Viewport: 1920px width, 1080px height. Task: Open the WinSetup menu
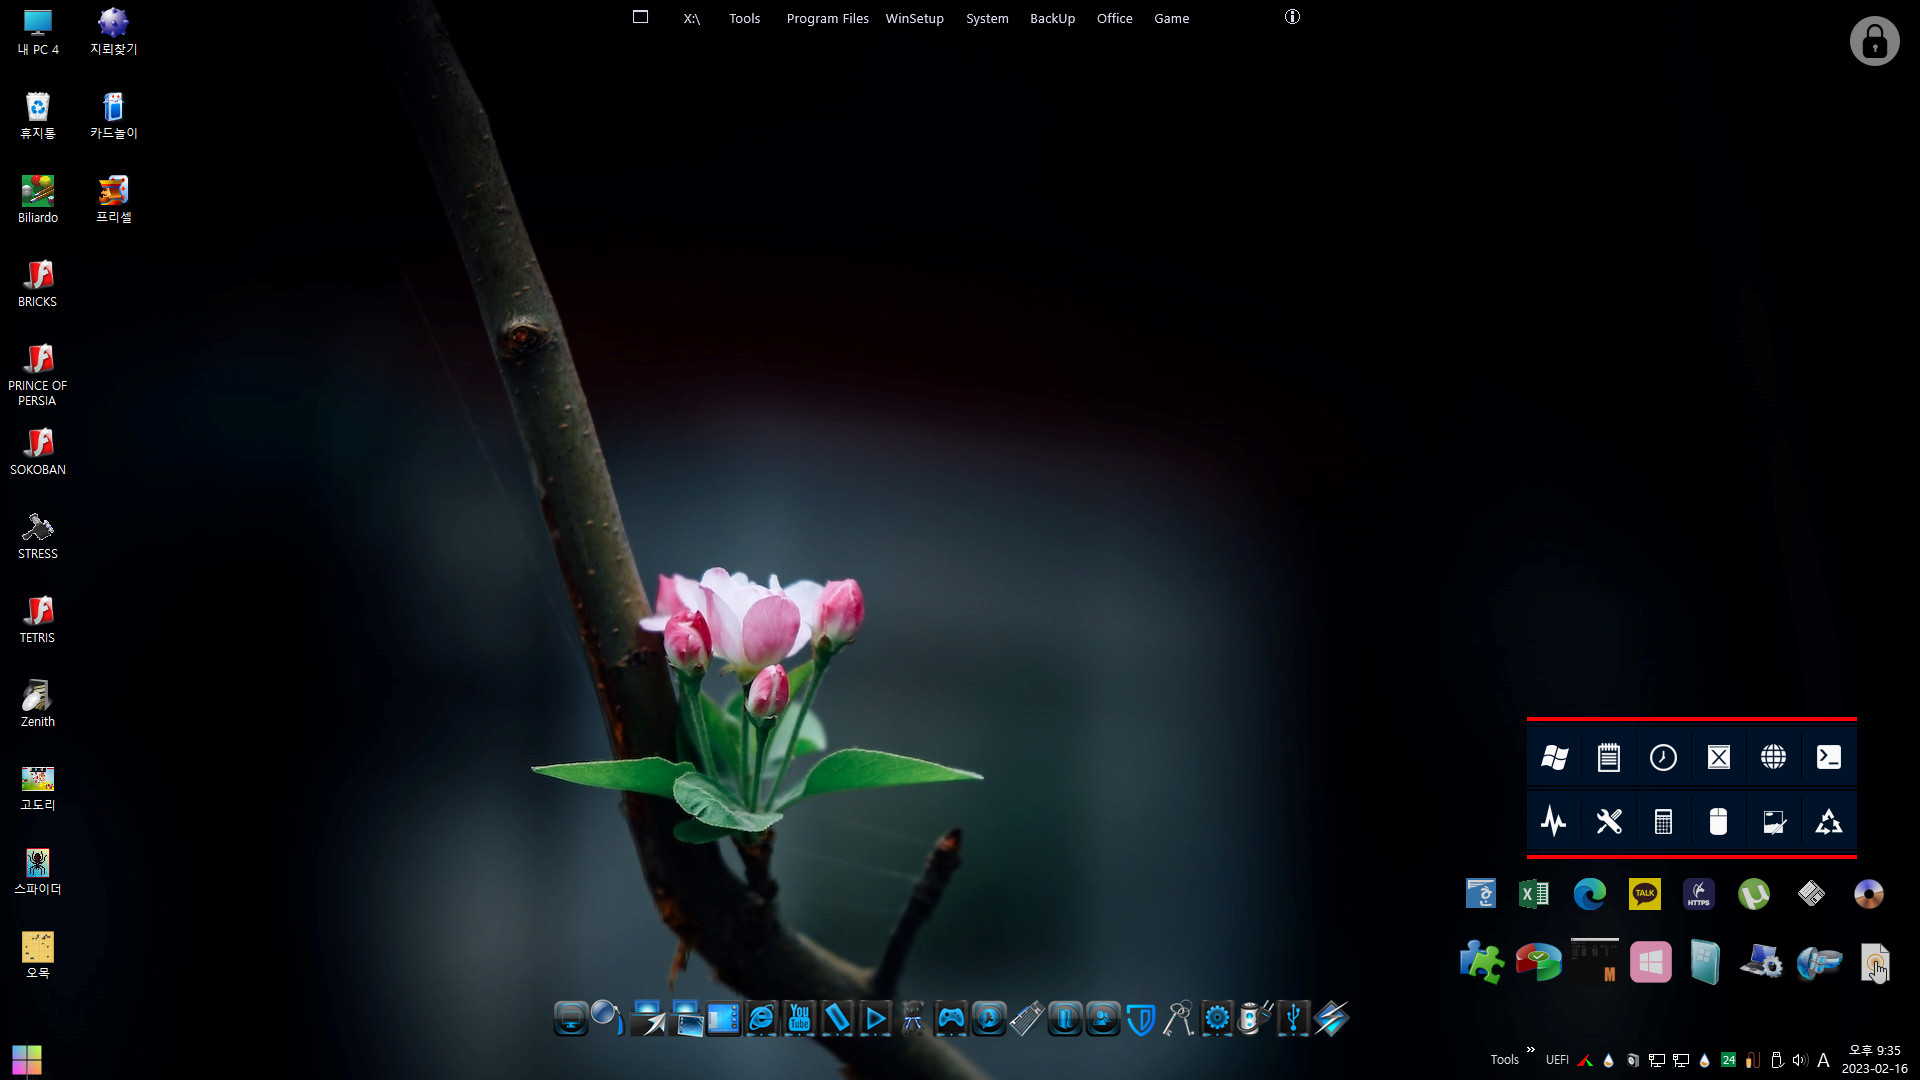click(915, 18)
